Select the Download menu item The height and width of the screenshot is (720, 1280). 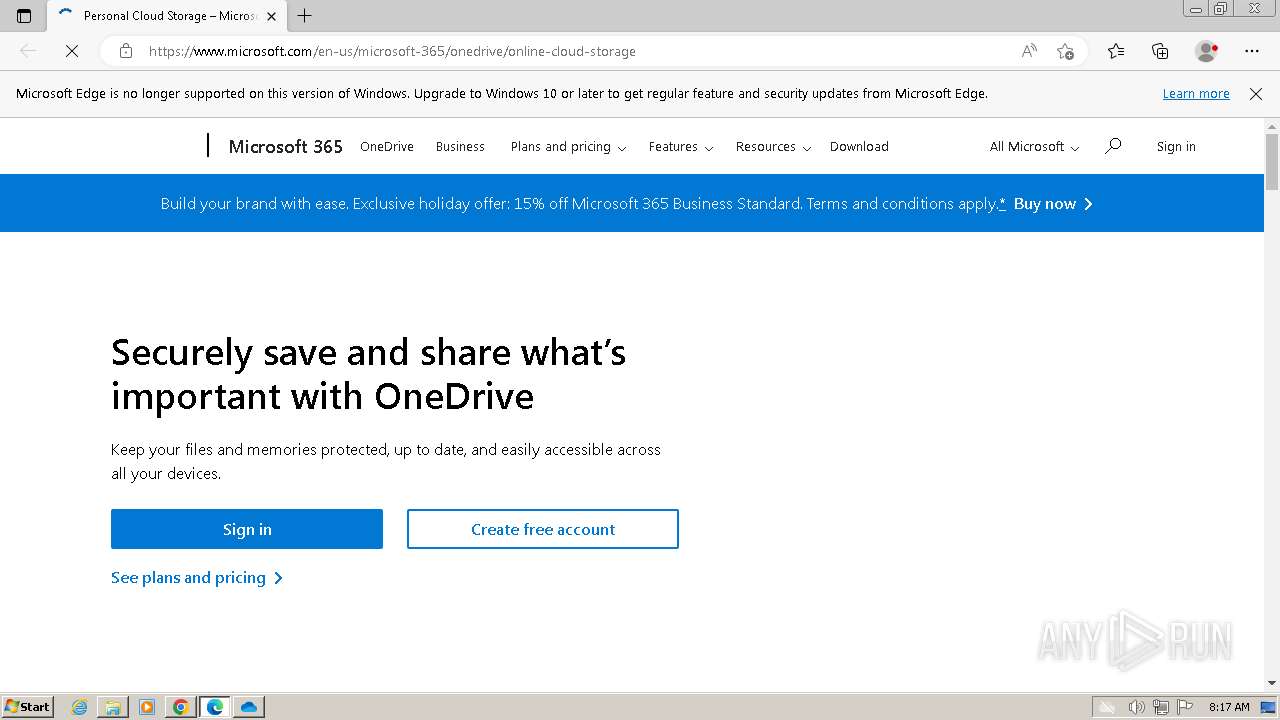point(859,146)
